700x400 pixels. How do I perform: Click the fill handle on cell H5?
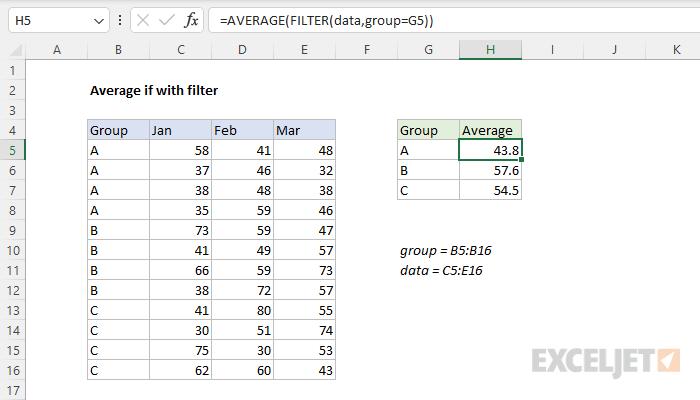[521, 159]
